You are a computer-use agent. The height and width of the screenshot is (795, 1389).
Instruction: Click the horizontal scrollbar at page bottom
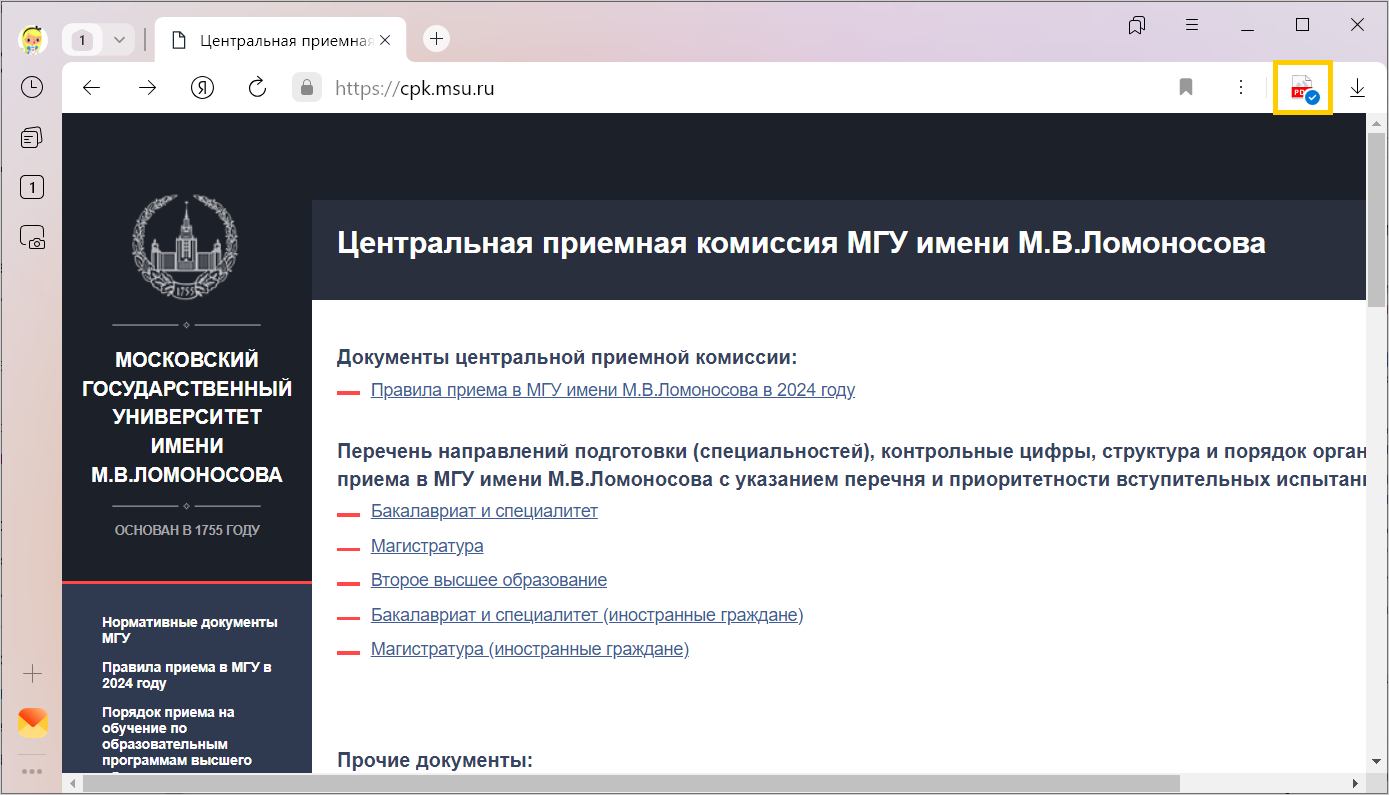click(x=630, y=782)
